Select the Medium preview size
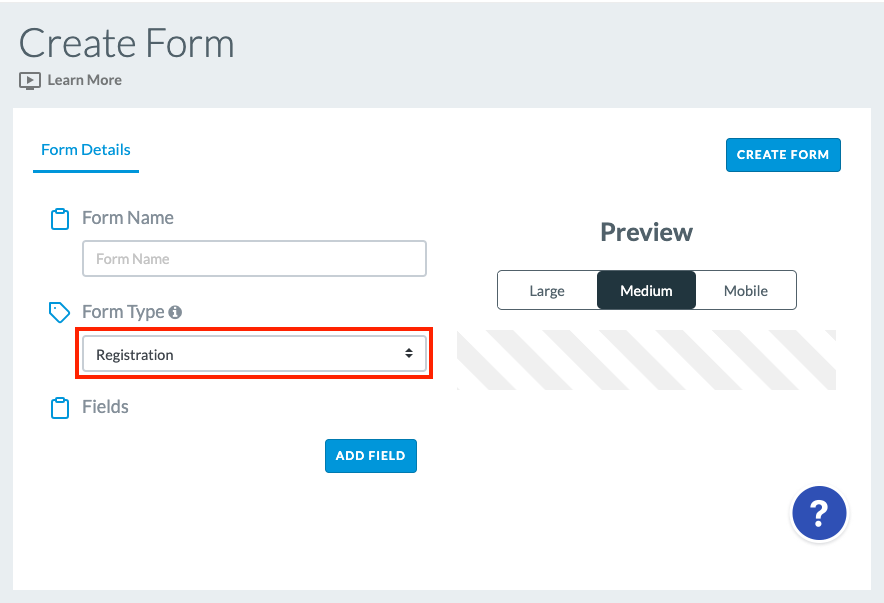 pyautogui.click(x=646, y=290)
